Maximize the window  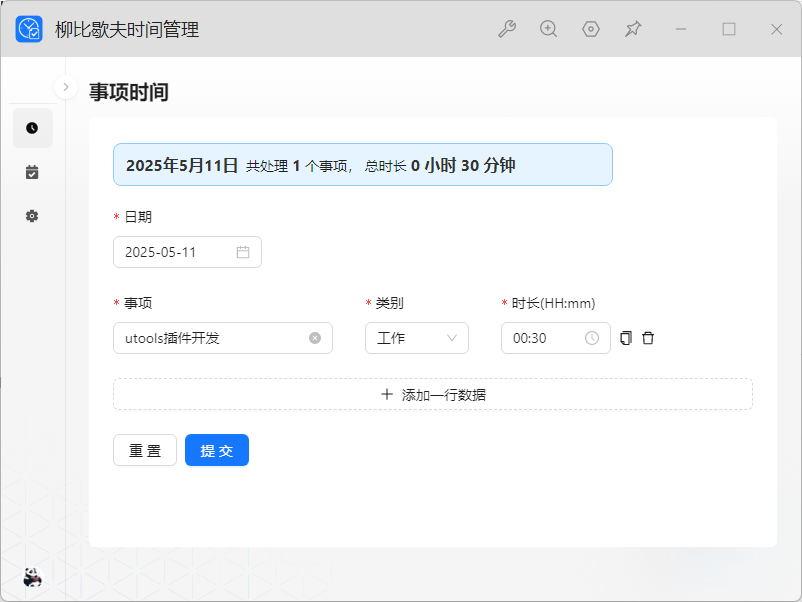tap(729, 29)
